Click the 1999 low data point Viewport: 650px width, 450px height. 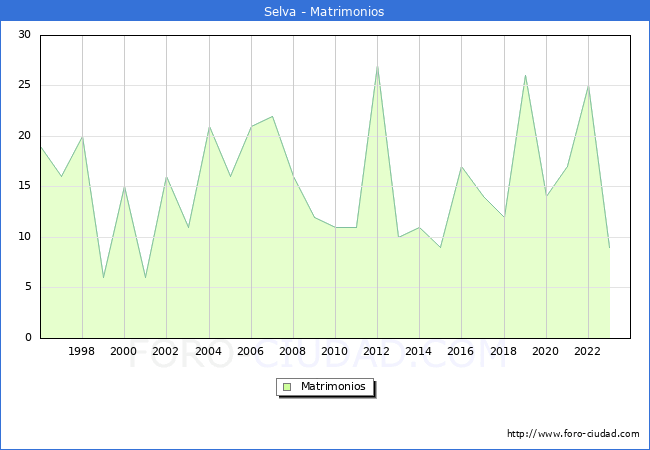tap(103, 277)
